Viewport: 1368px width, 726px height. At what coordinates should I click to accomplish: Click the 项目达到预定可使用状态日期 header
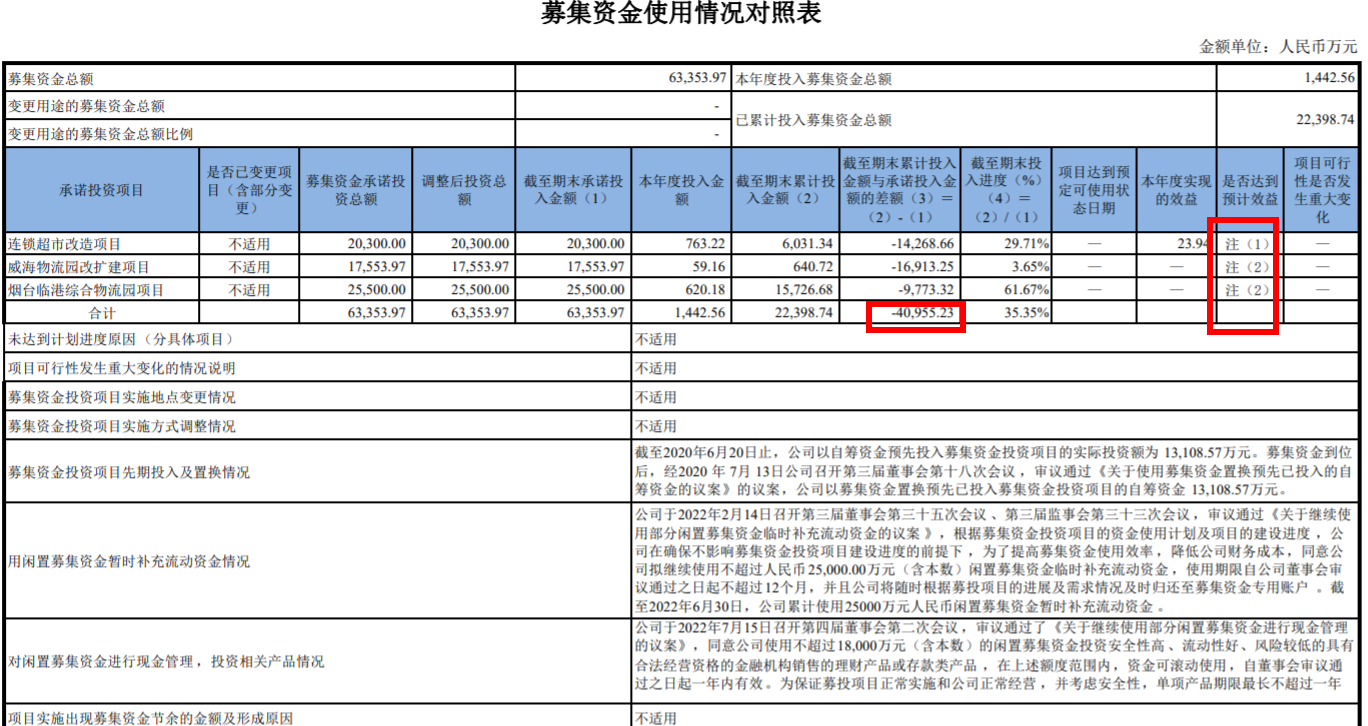coord(1094,190)
